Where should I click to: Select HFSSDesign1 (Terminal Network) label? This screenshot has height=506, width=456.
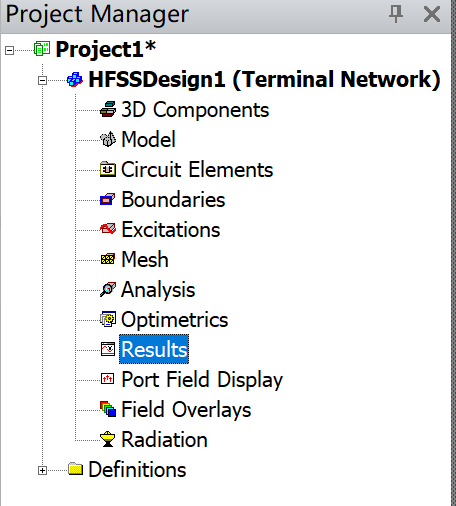point(264,80)
